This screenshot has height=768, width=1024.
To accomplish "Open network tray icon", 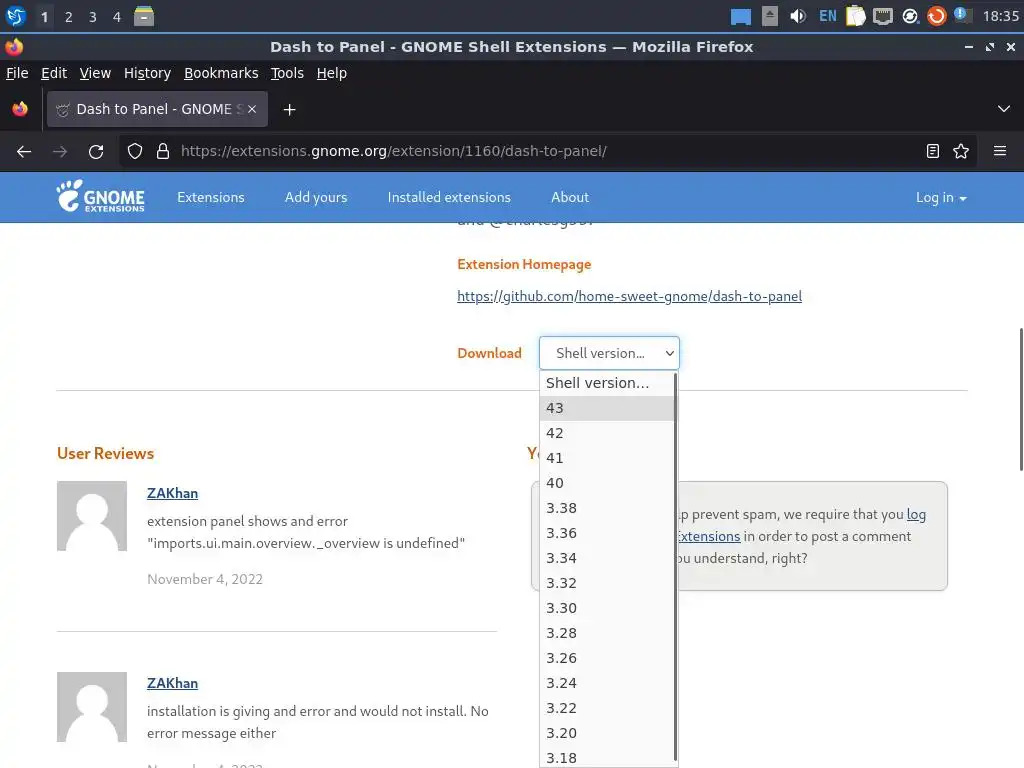I will [883, 16].
